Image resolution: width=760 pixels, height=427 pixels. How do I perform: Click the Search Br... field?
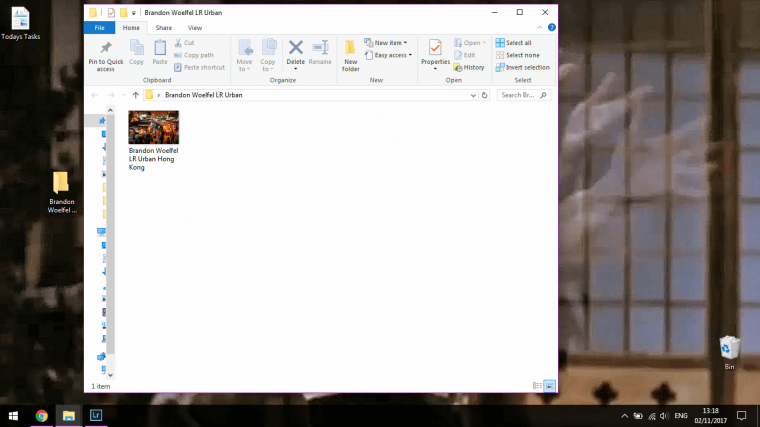[x=523, y=95]
